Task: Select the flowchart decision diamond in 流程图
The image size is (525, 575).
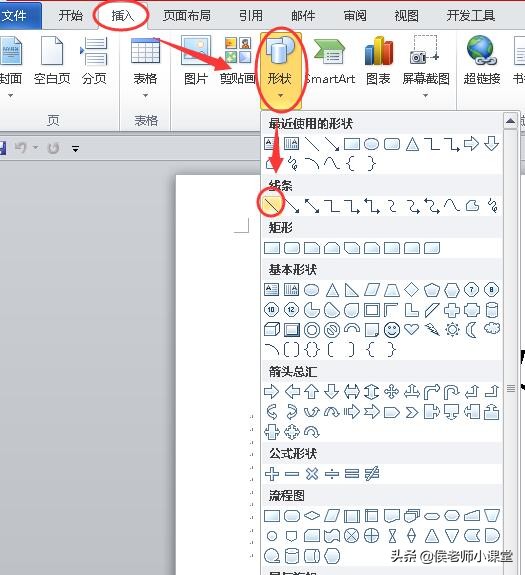Action: pyautogui.click(x=312, y=516)
